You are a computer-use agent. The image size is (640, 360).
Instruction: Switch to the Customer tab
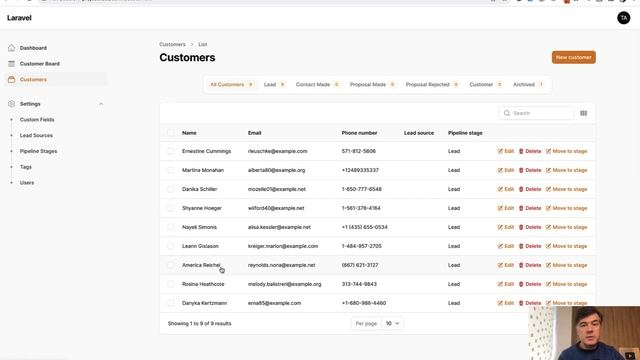(486, 84)
